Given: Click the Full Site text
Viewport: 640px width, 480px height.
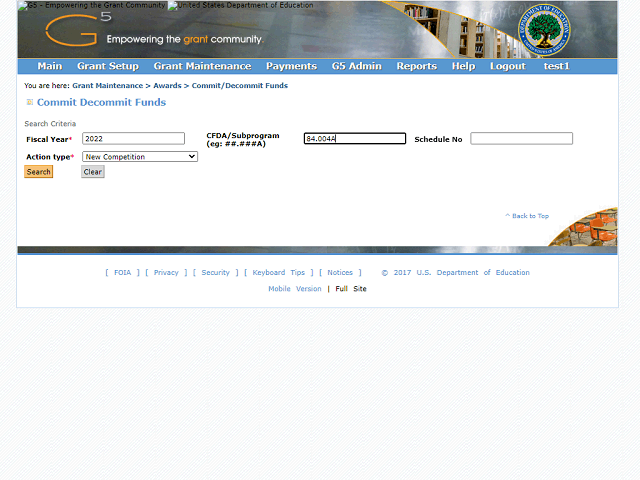Looking at the screenshot, I should 351,289.
